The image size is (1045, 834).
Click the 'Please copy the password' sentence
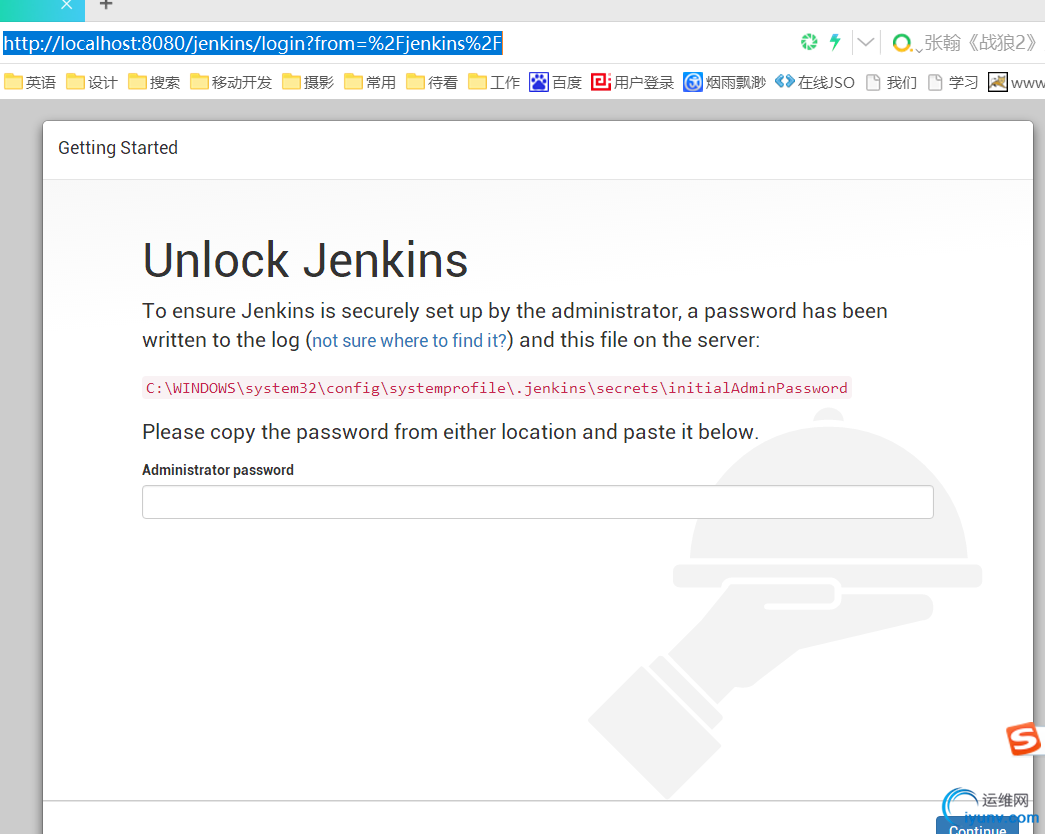click(451, 432)
